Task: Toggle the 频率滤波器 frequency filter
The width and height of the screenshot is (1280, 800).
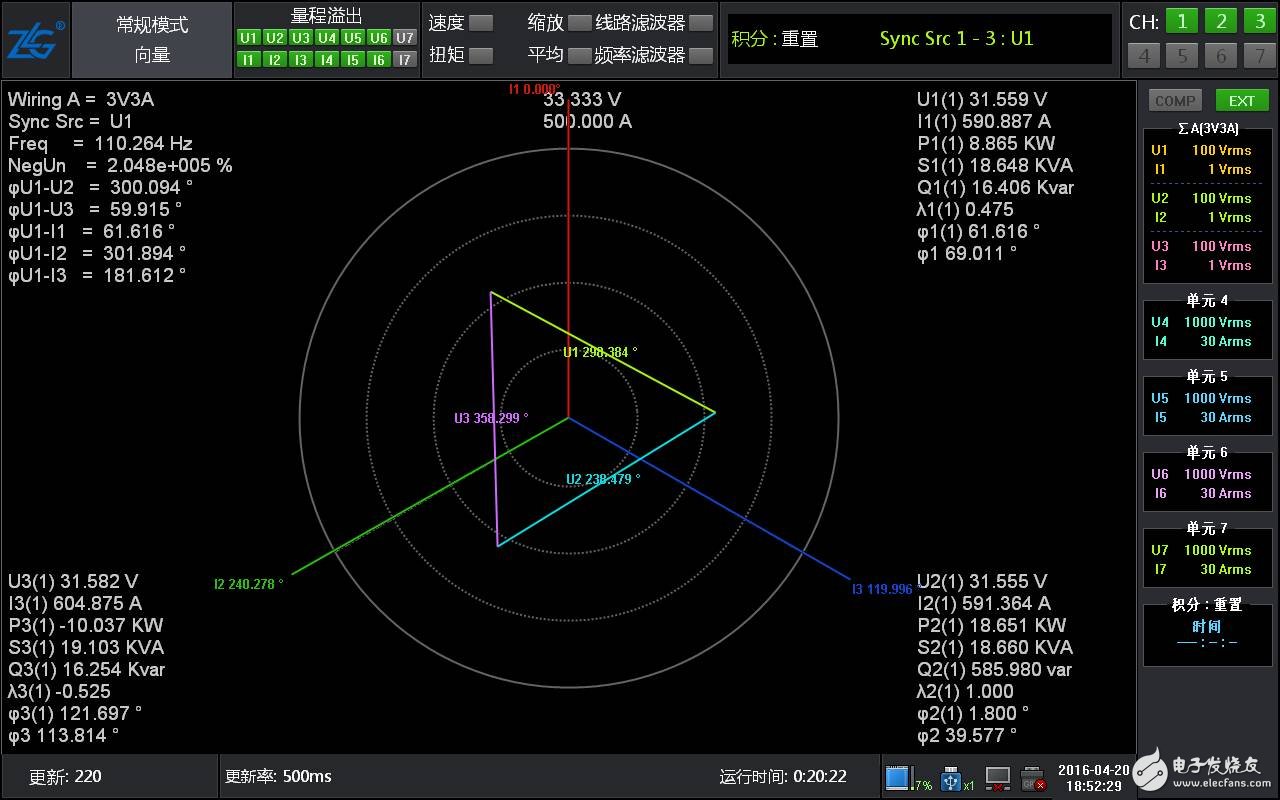Action: click(701, 55)
